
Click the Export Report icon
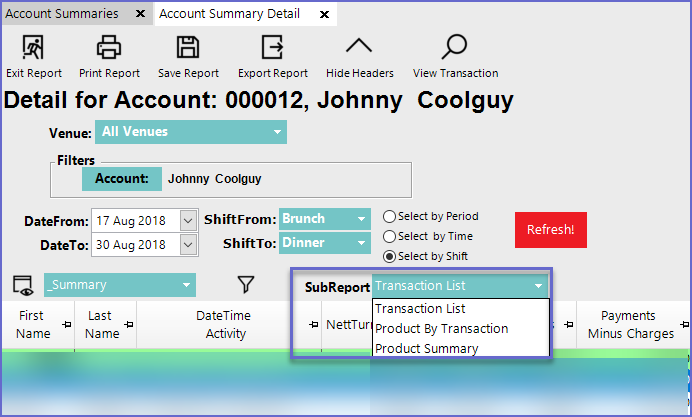(x=272, y=47)
